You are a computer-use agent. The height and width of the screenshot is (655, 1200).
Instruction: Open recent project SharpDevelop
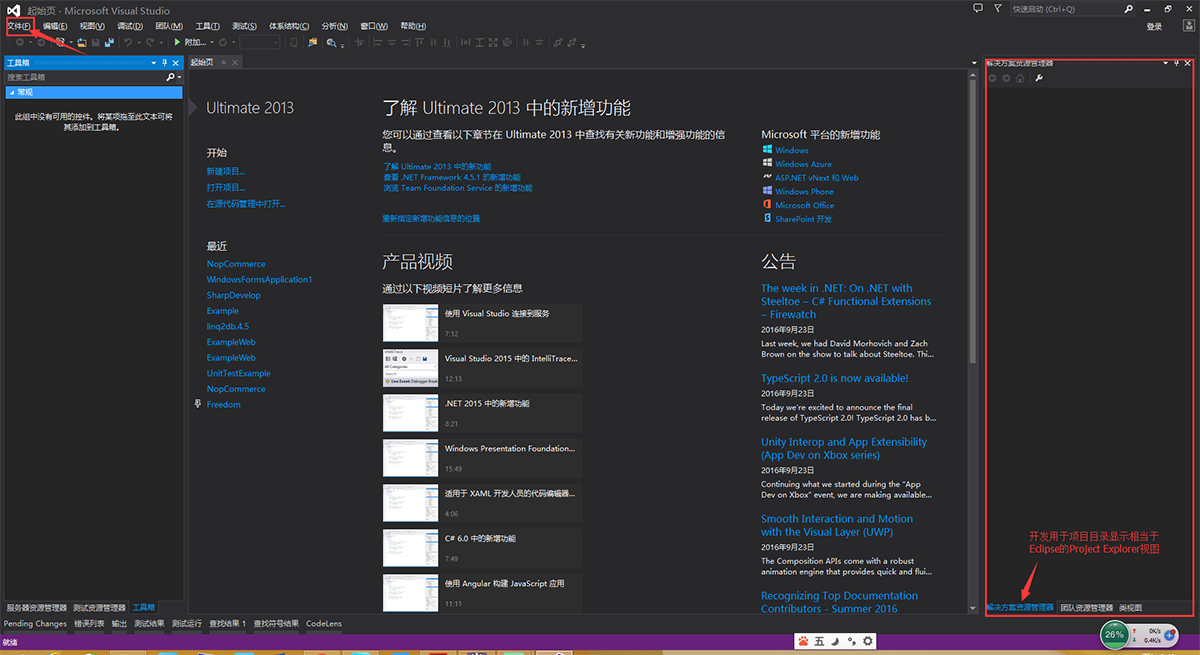tap(234, 295)
